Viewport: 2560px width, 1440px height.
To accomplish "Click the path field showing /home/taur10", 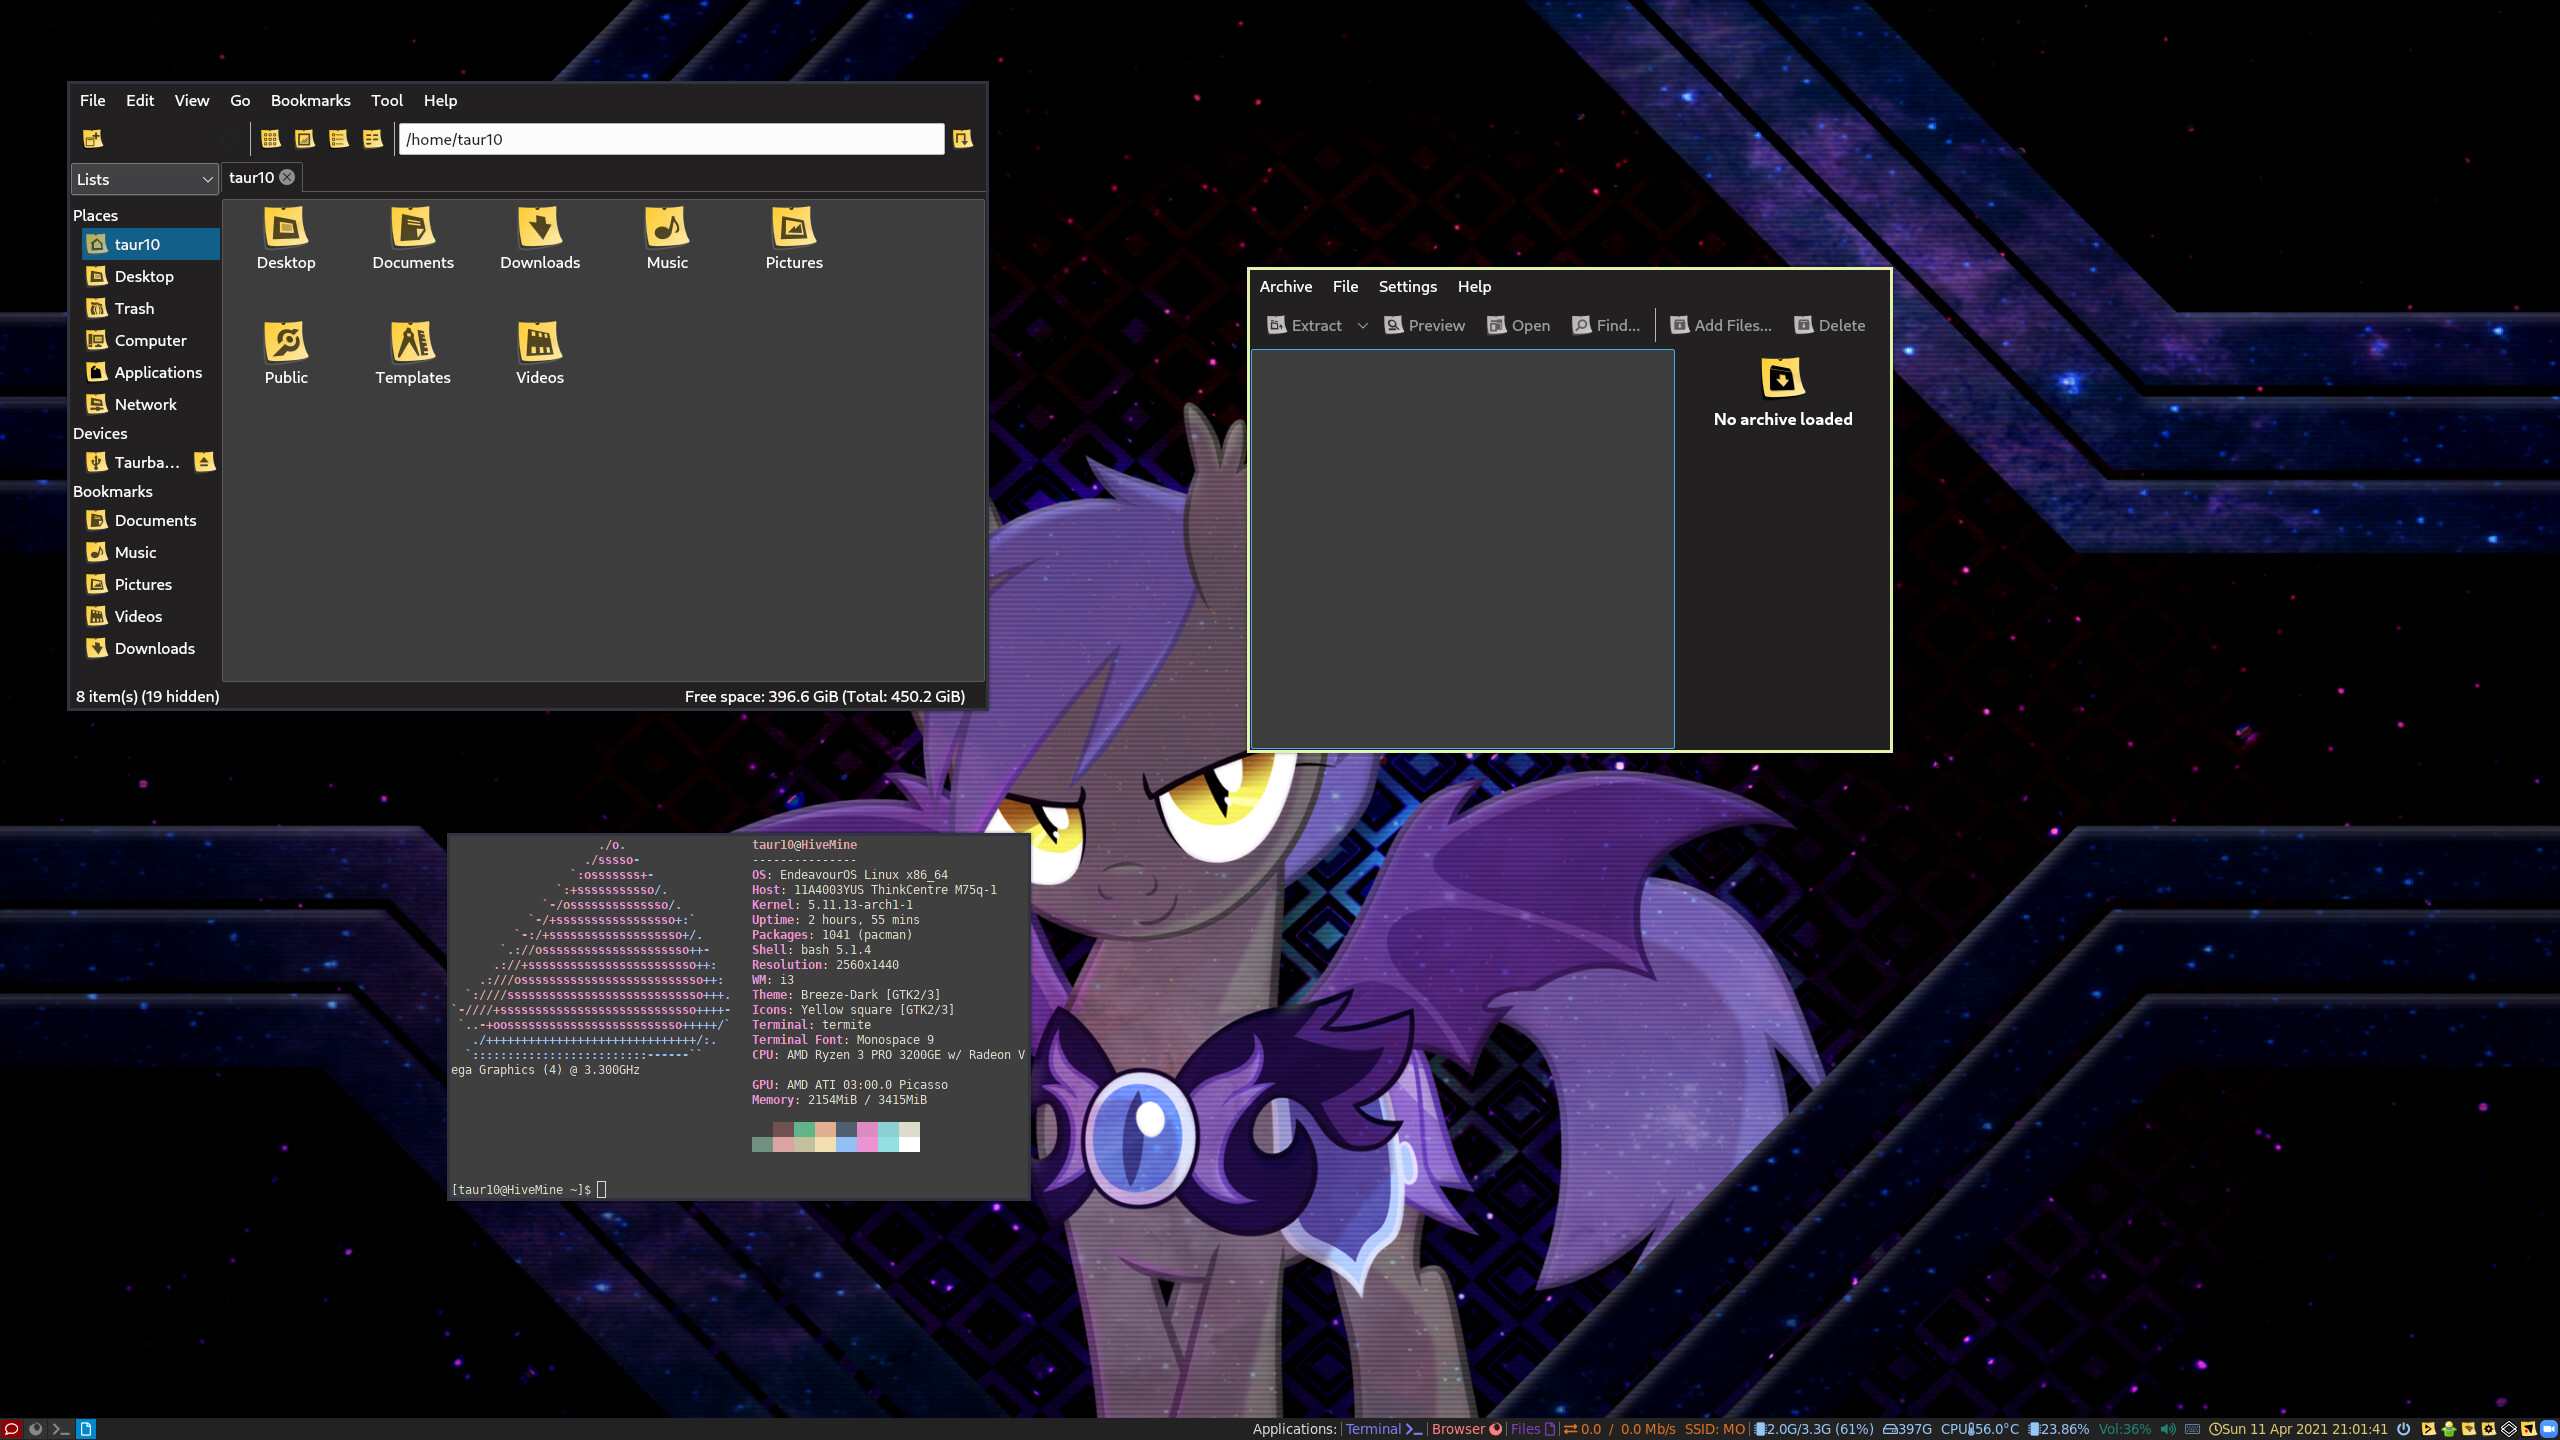I will 671,139.
